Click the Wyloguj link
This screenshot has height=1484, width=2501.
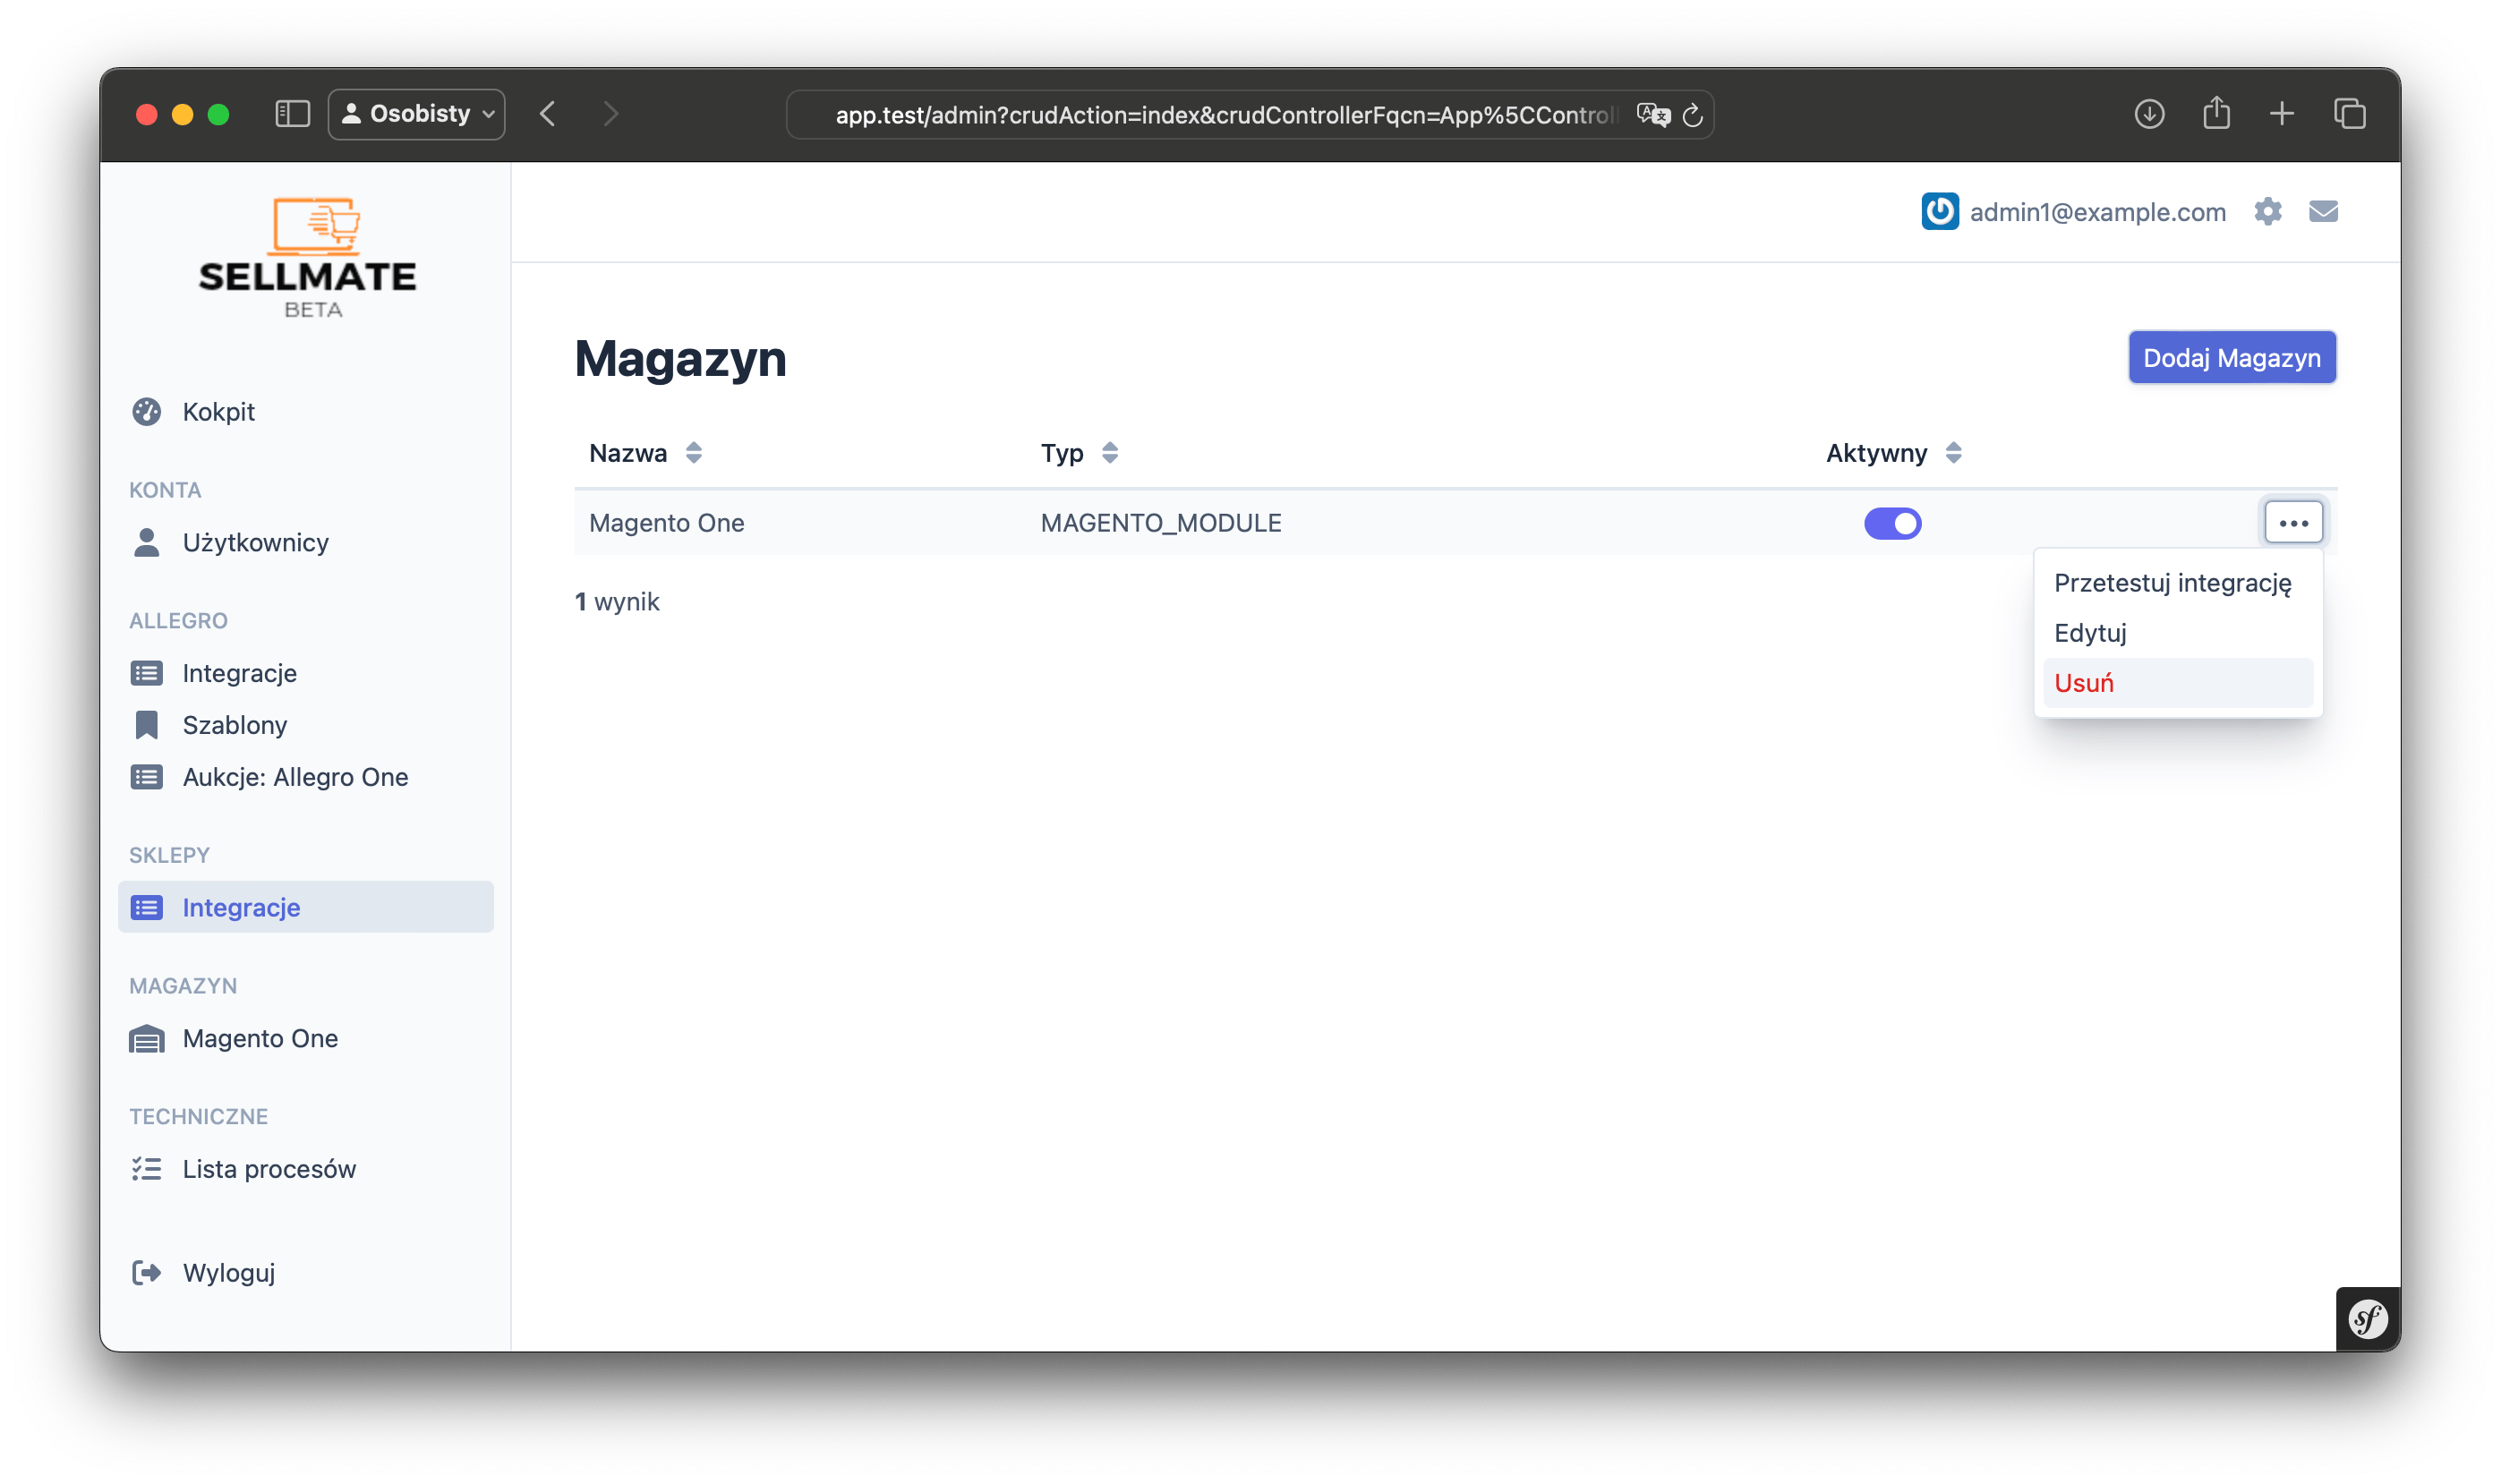229,1272
